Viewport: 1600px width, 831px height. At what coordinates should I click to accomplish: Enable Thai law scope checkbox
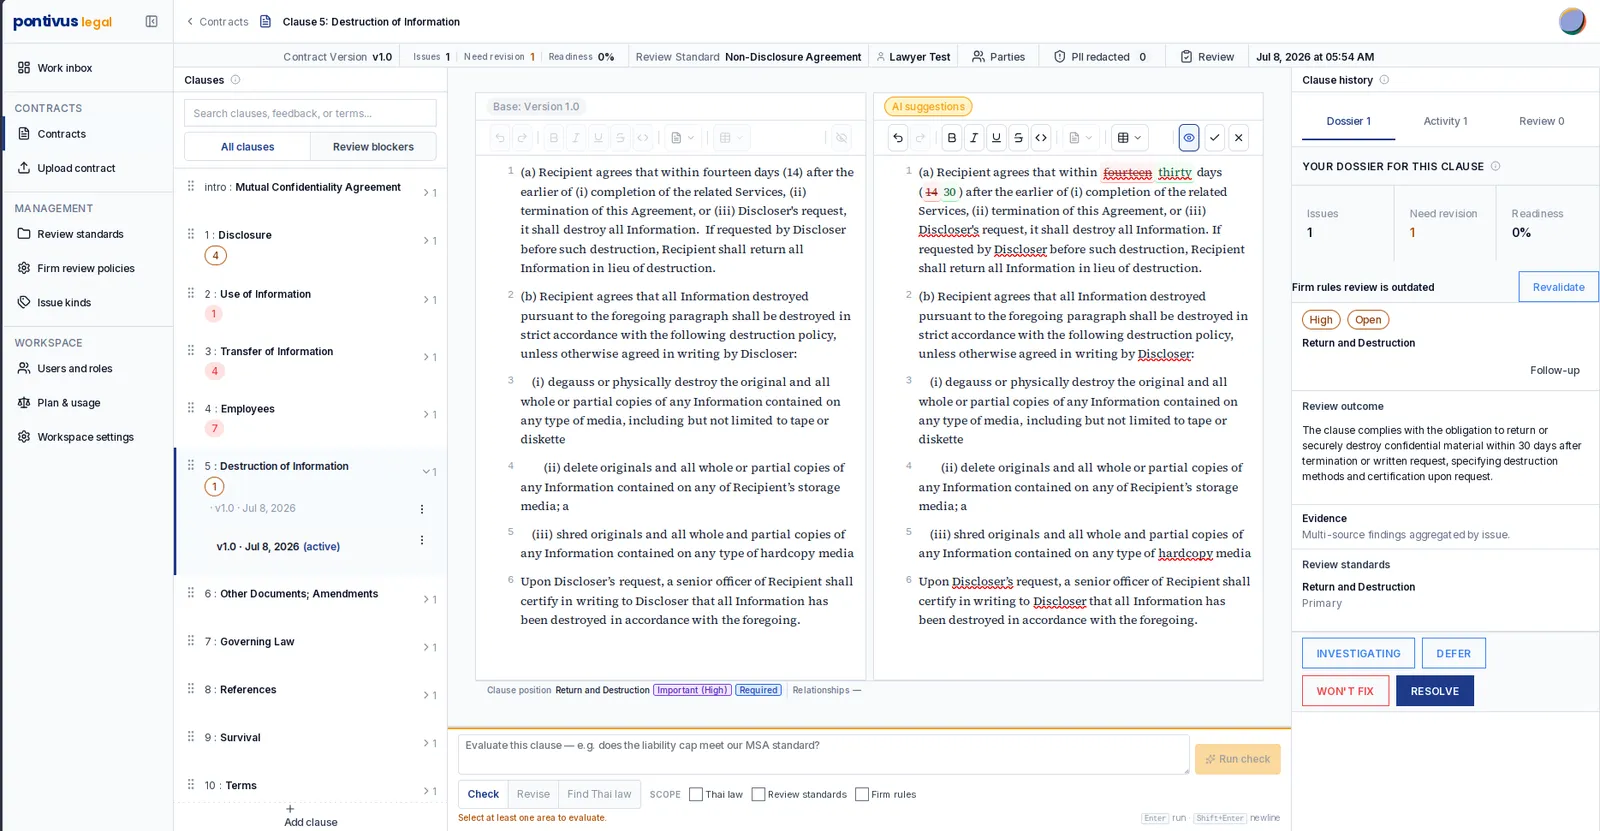[x=696, y=794]
